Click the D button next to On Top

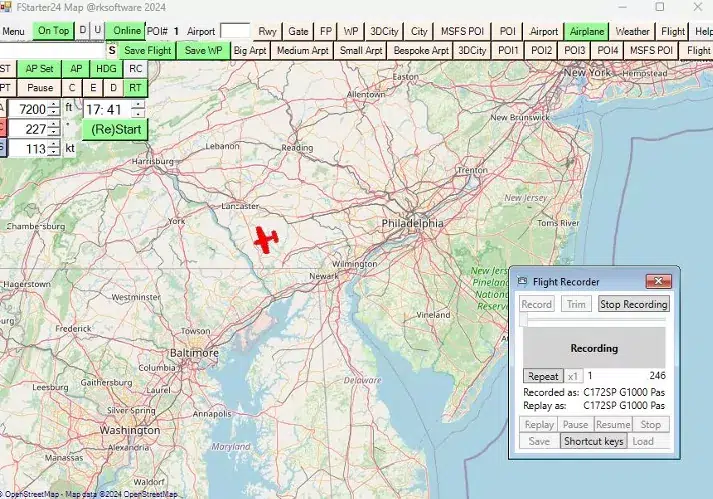coord(83,31)
